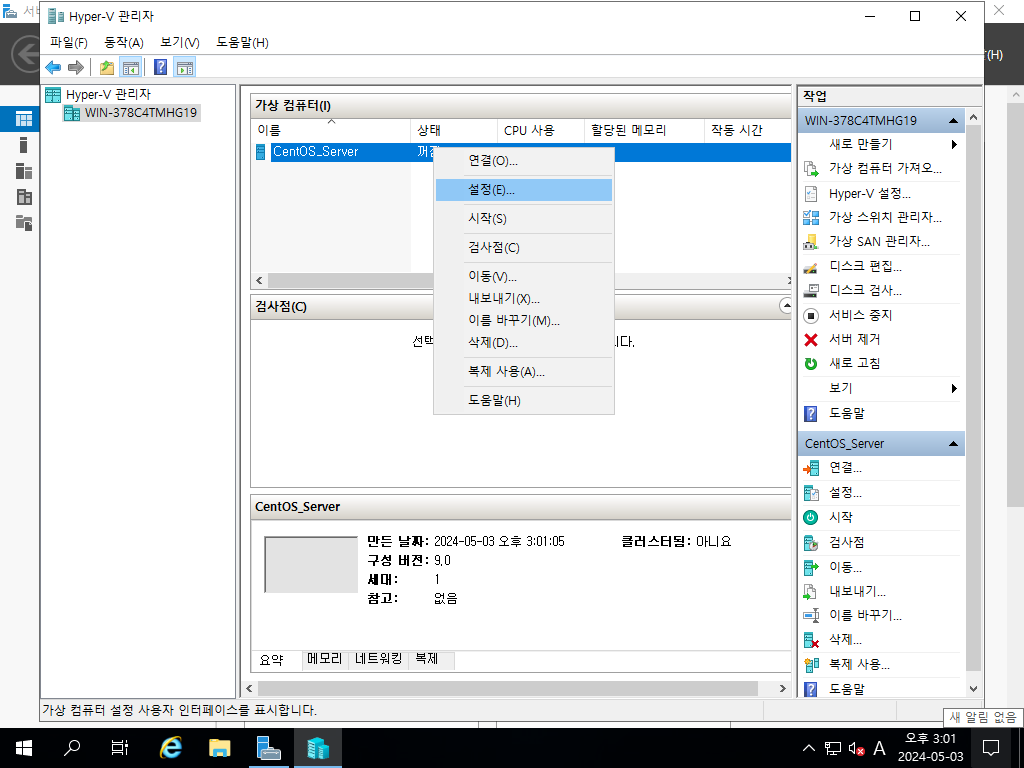1024x768 pixels.
Task: Open the 동작(A) menu
Action: (123, 42)
